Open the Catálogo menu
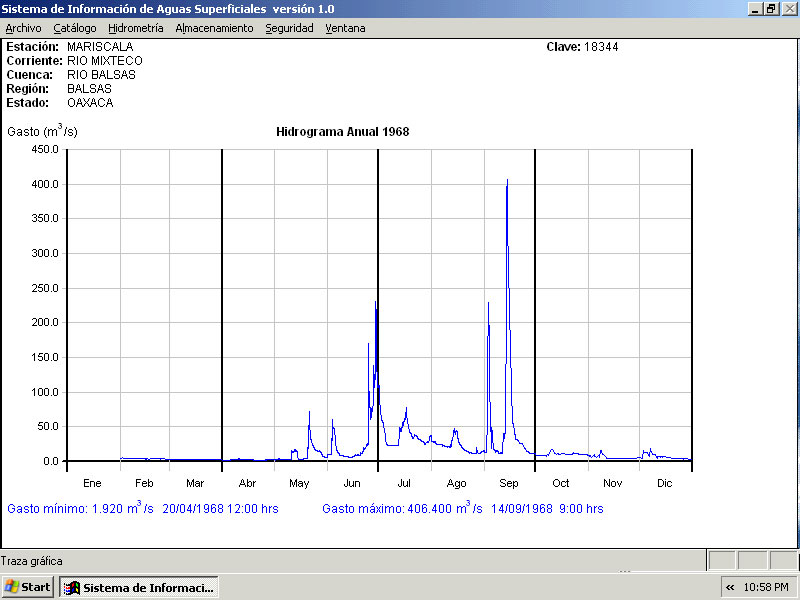Screen dimensions: 800x600 pyautogui.click(x=75, y=28)
